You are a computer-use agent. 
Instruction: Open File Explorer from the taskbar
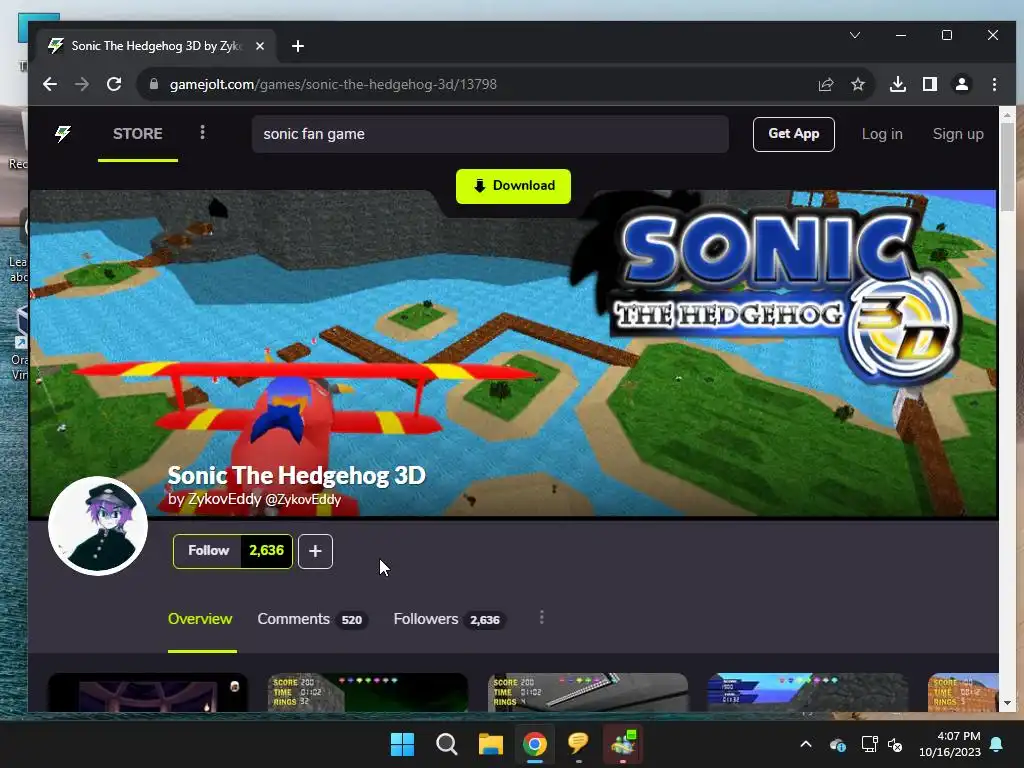pyautogui.click(x=490, y=744)
